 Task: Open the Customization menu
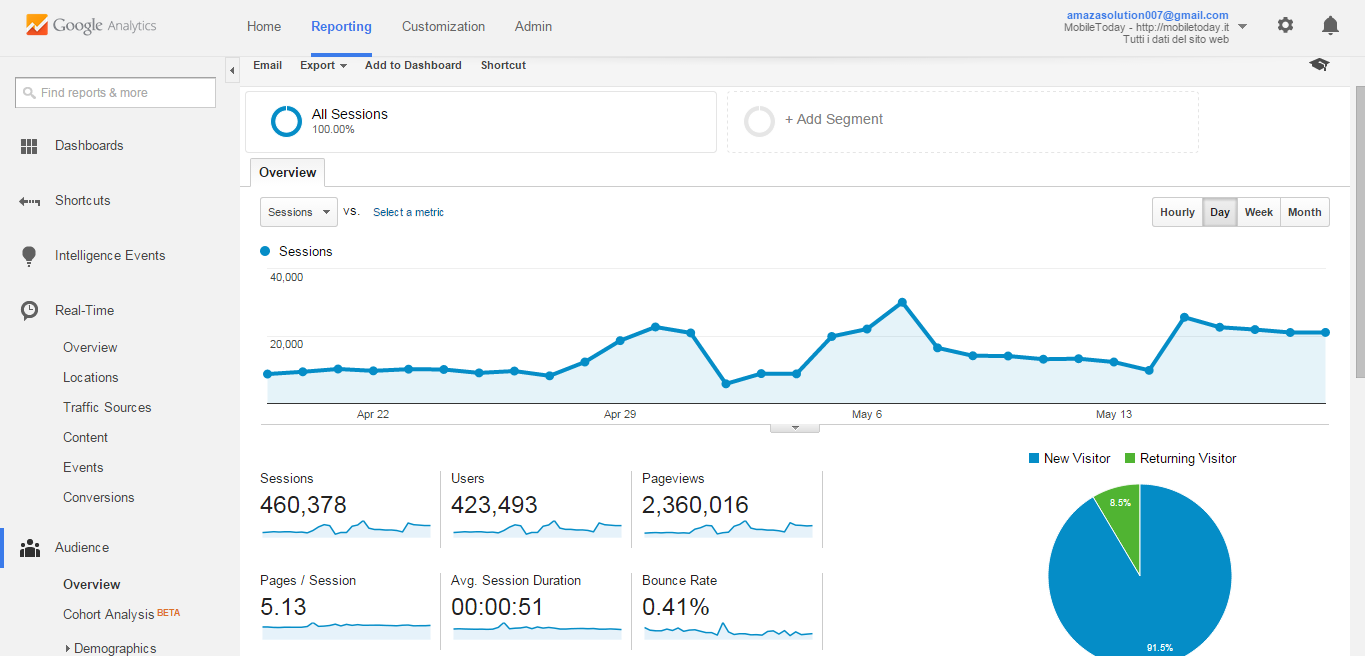(443, 26)
